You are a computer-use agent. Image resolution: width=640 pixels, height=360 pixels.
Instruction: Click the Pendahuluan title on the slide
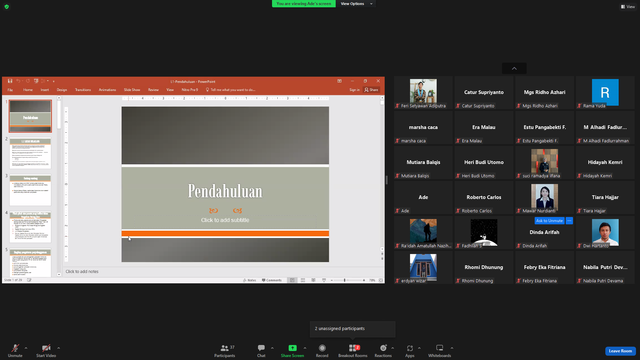click(225, 191)
